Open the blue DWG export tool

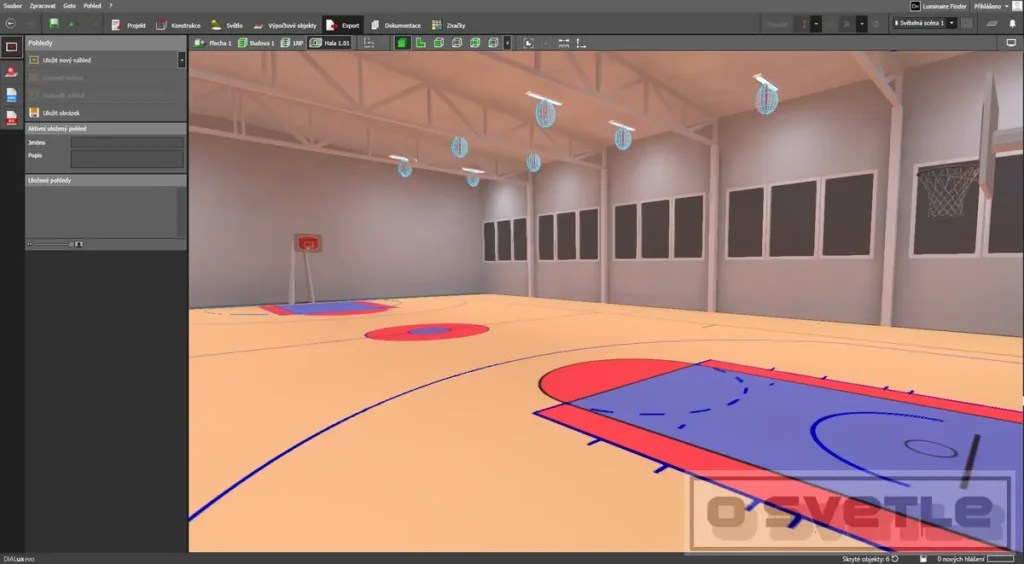click(12, 95)
